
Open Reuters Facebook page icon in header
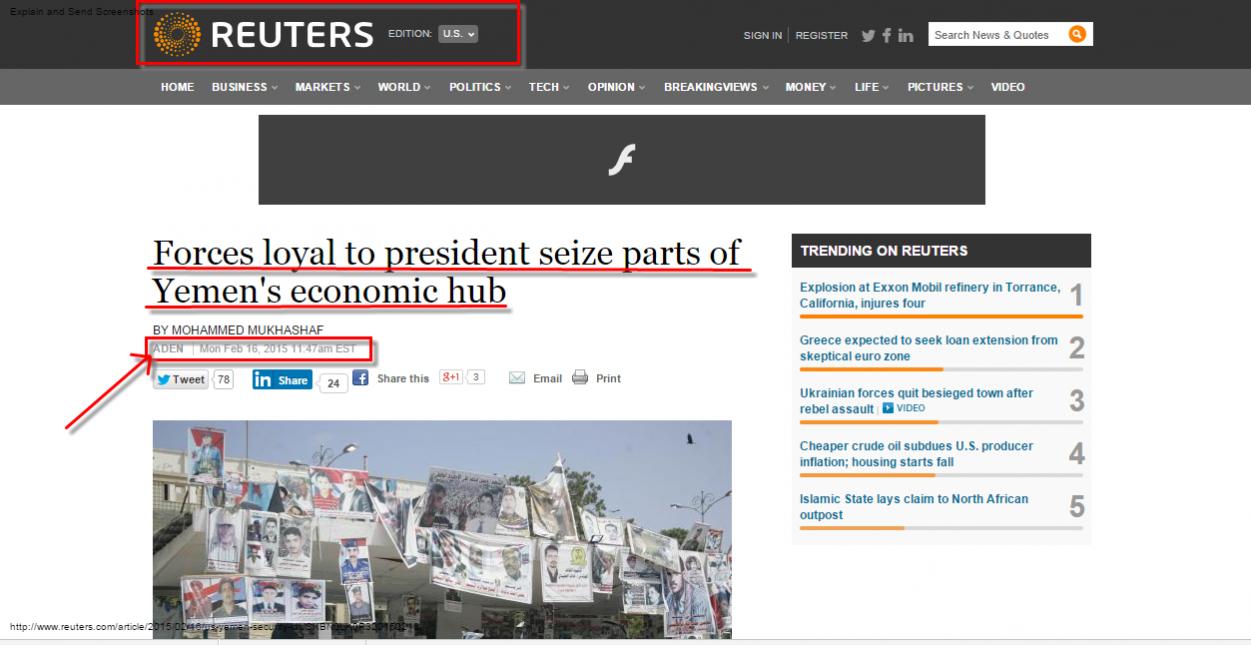coord(886,35)
